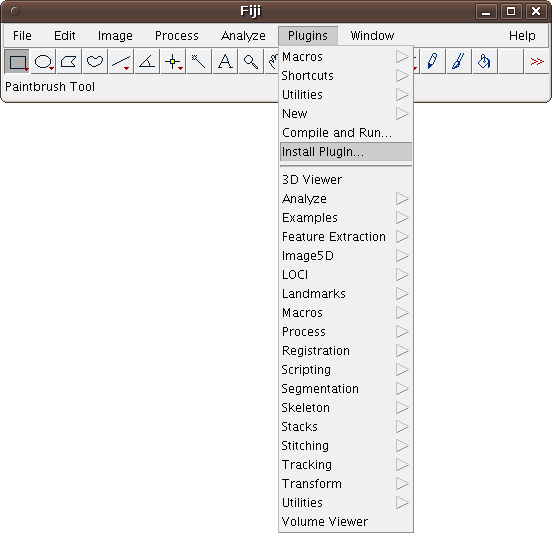Expand the lower Utilities submenu
Image resolution: width=552 pixels, height=533 pixels.
346,503
